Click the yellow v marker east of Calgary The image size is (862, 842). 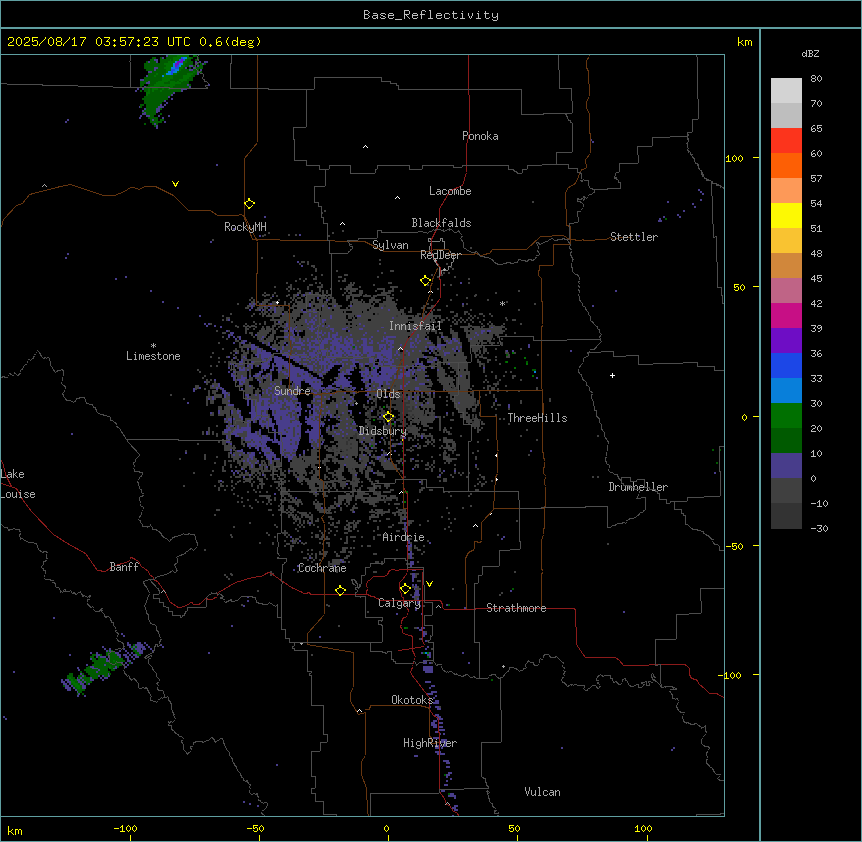pyautogui.click(x=429, y=584)
